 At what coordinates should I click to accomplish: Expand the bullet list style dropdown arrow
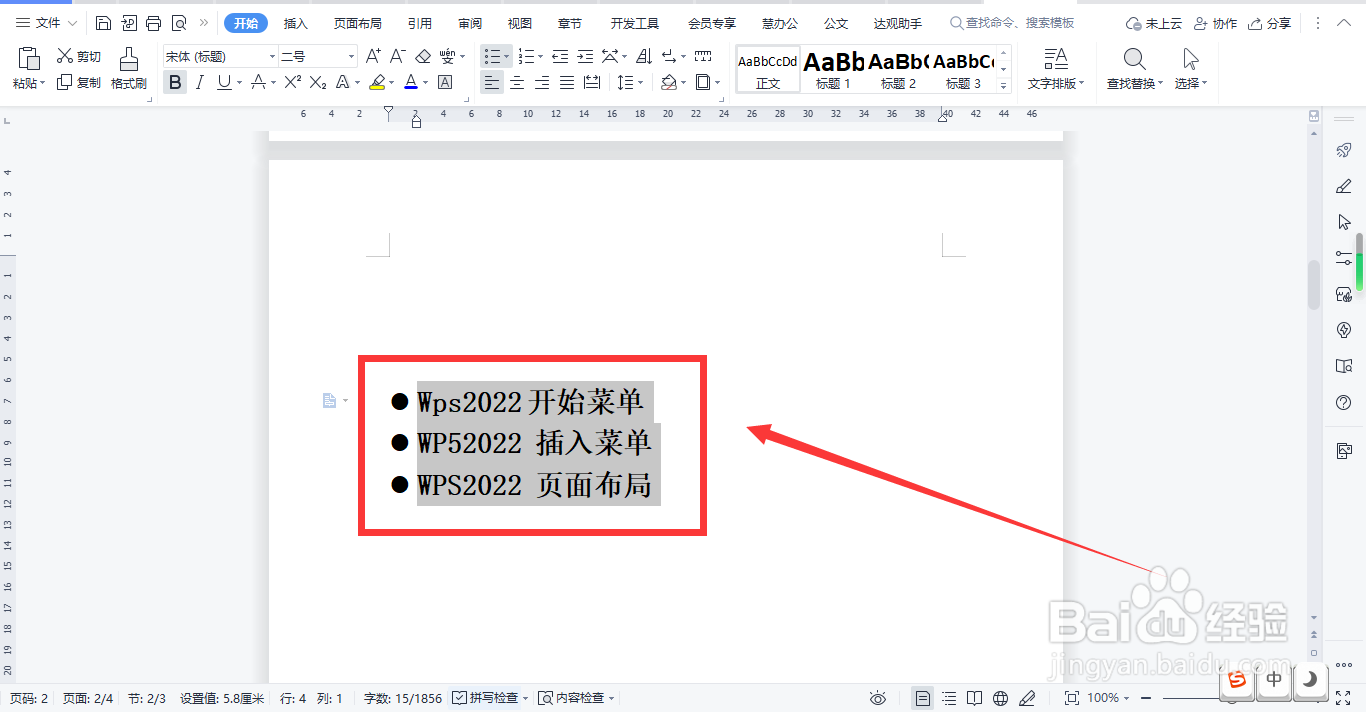pos(507,57)
